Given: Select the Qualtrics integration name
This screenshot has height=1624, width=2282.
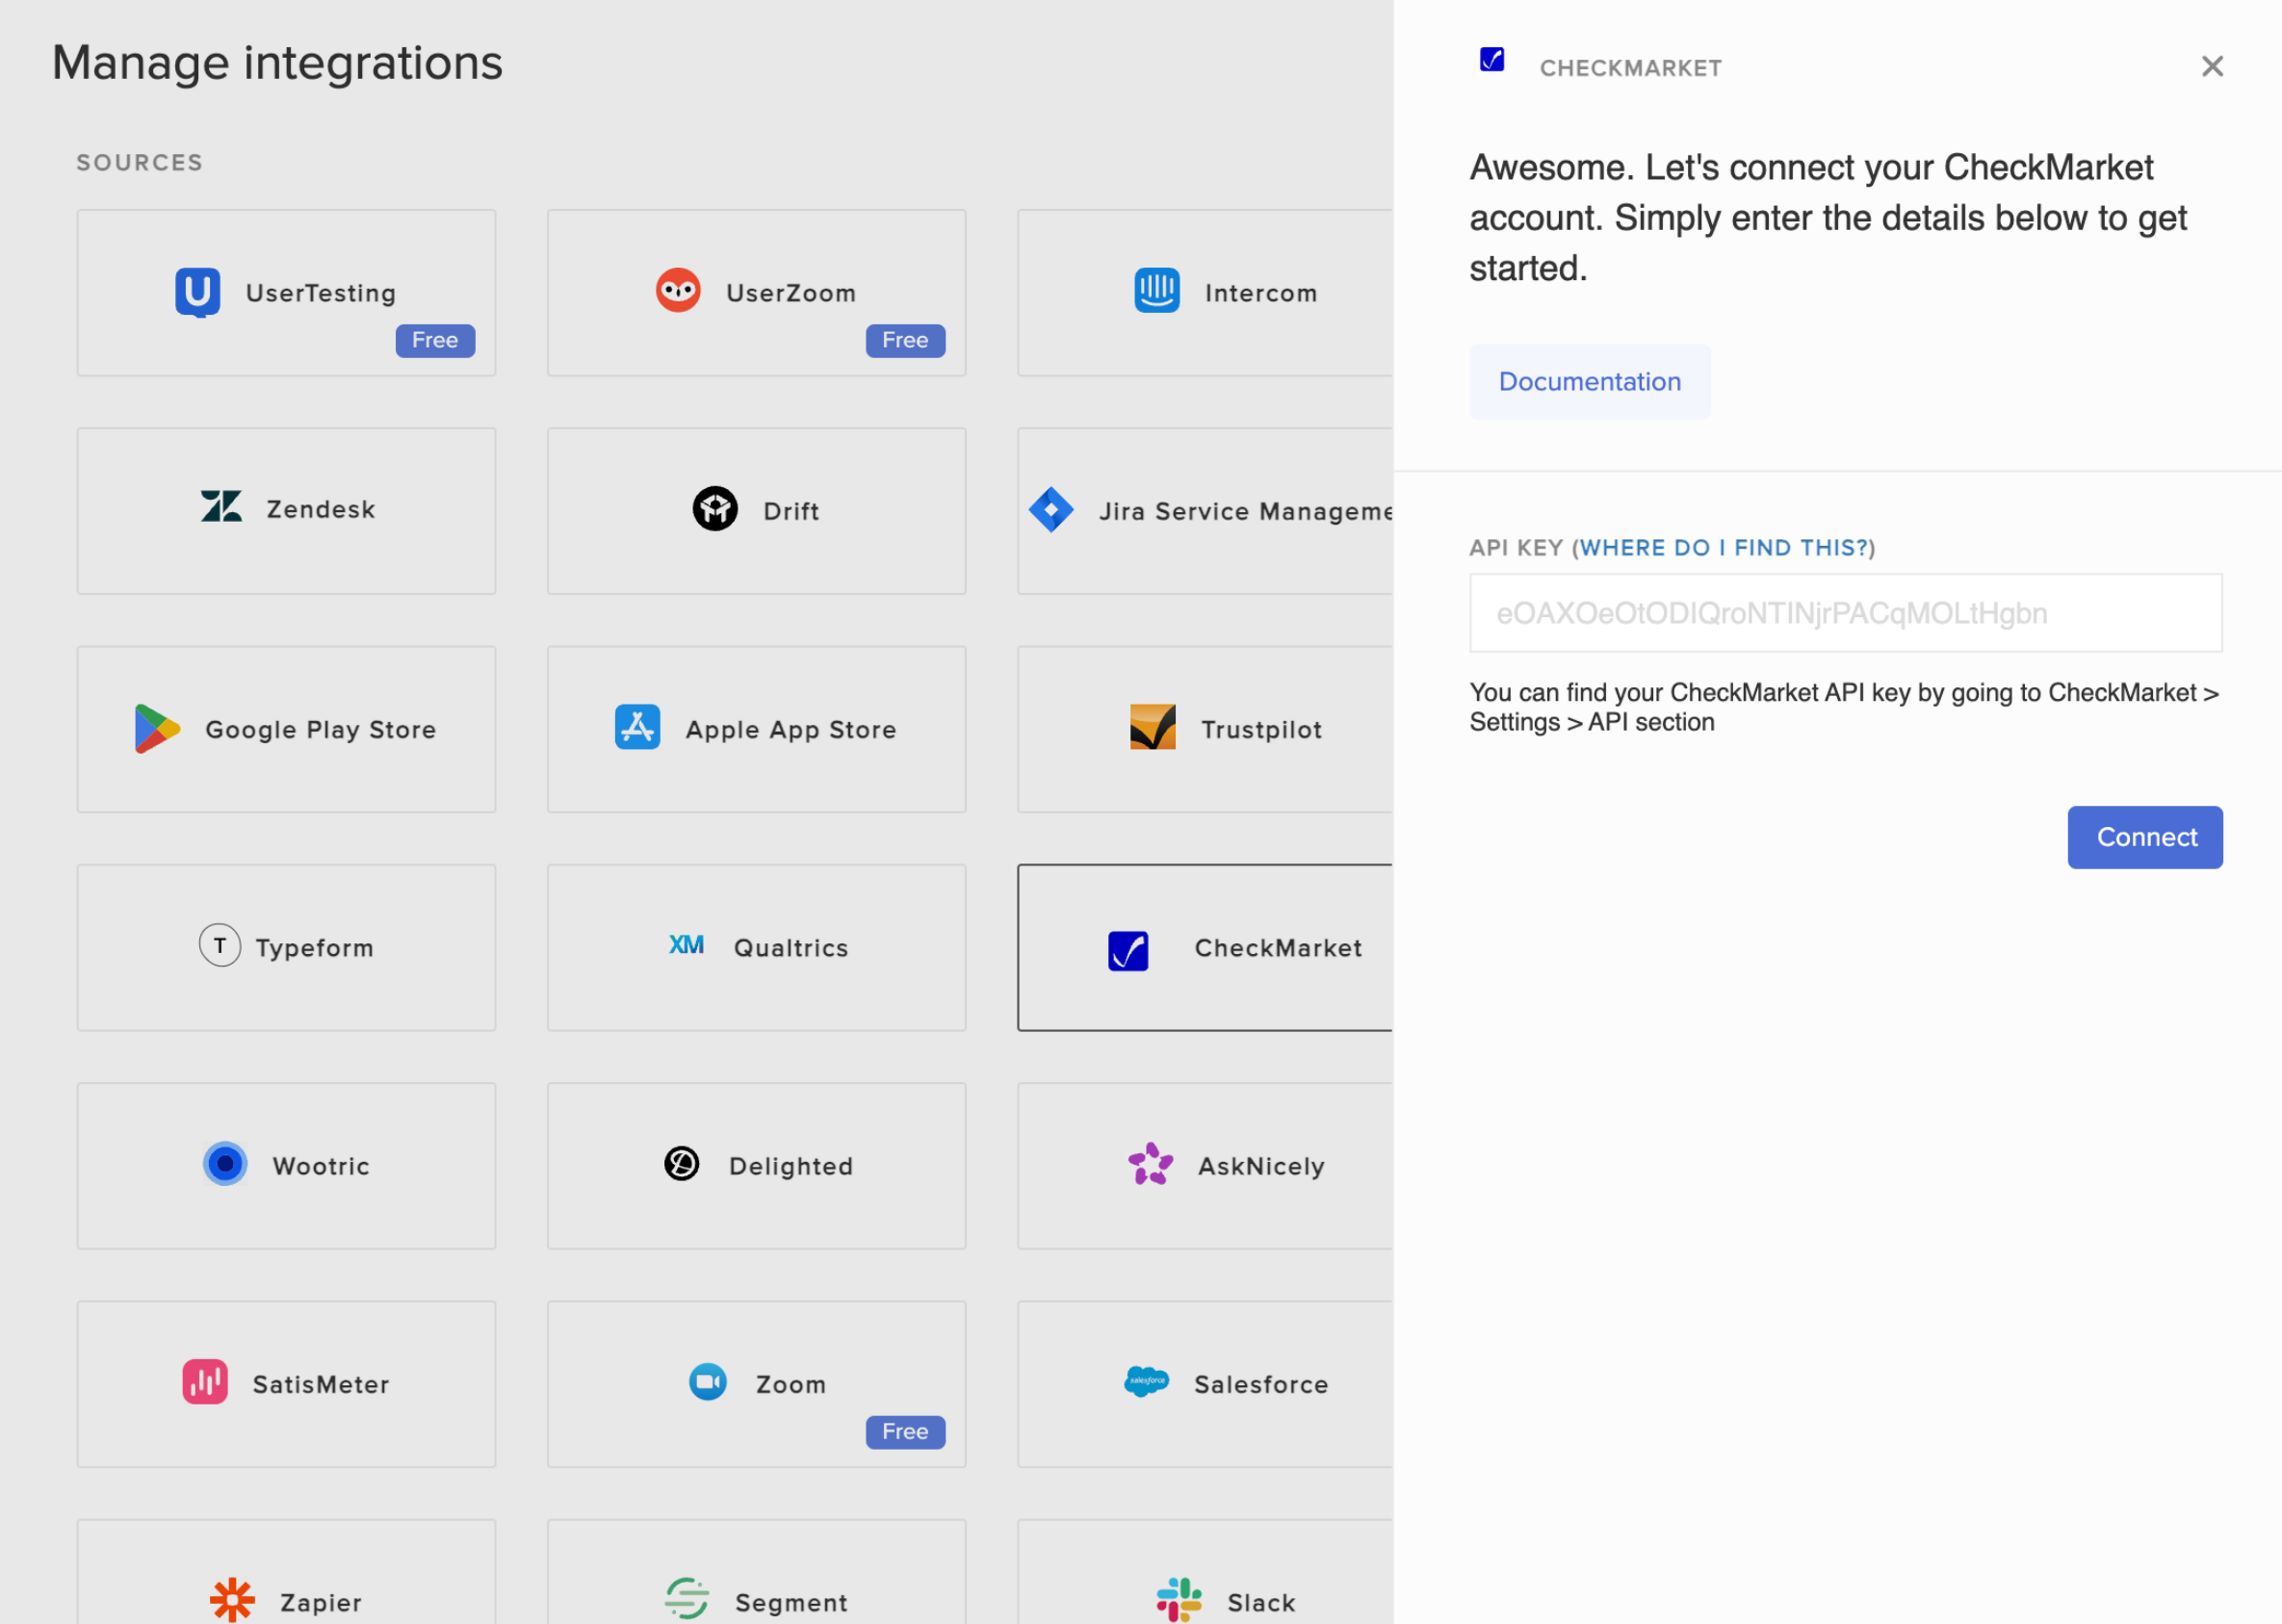Looking at the screenshot, I should (x=791, y=948).
